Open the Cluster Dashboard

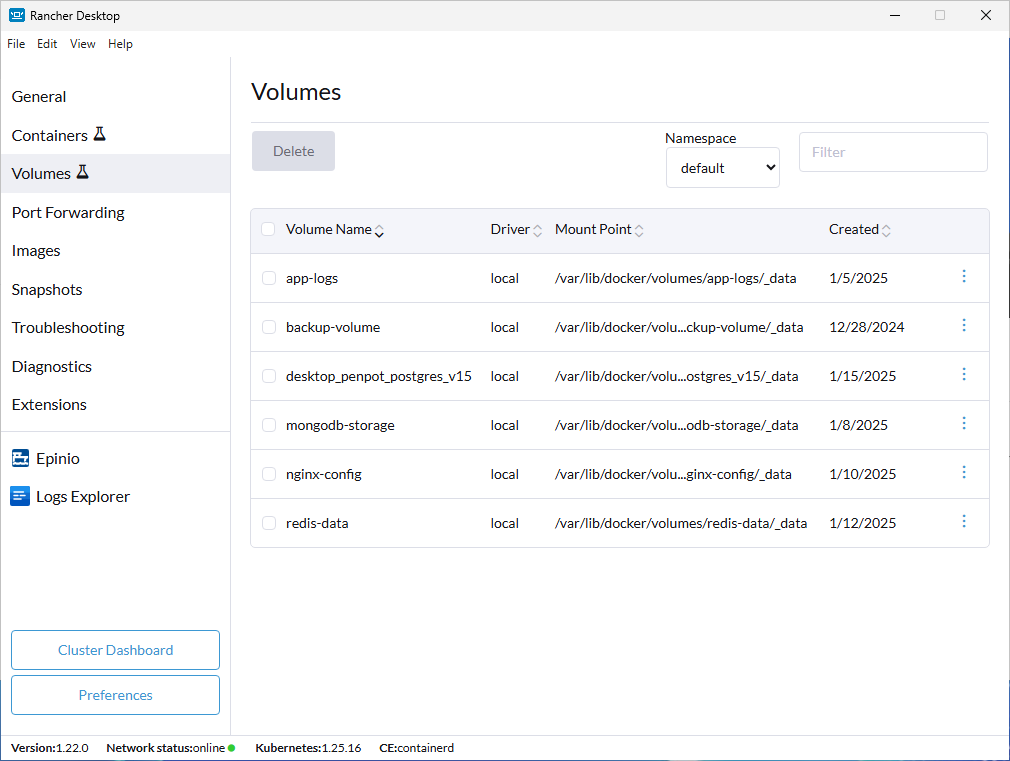(x=115, y=650)
